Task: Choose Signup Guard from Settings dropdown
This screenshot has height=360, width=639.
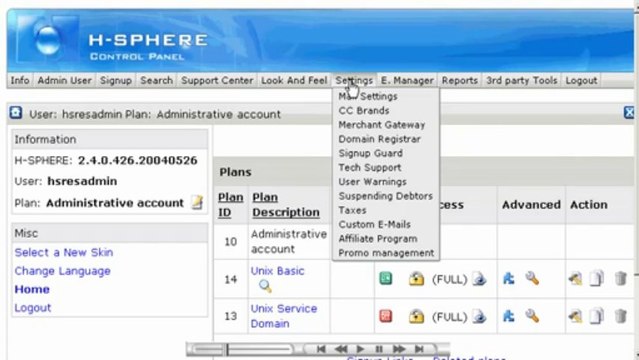Action: (370, 153)
